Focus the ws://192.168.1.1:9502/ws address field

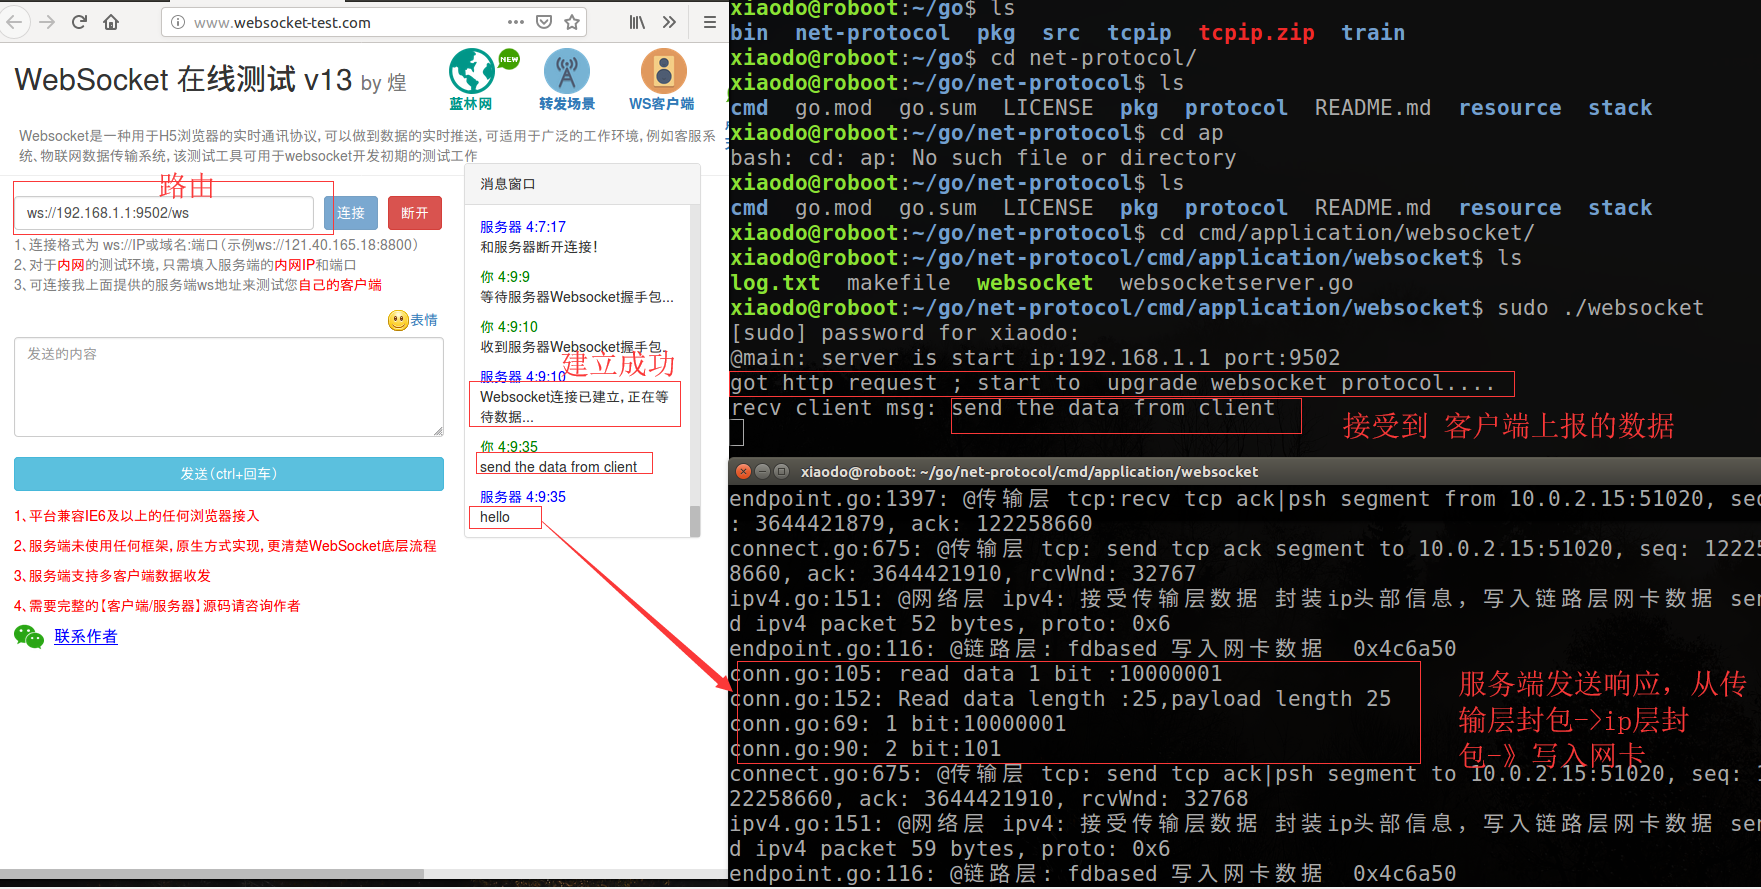tap(164, 213)
